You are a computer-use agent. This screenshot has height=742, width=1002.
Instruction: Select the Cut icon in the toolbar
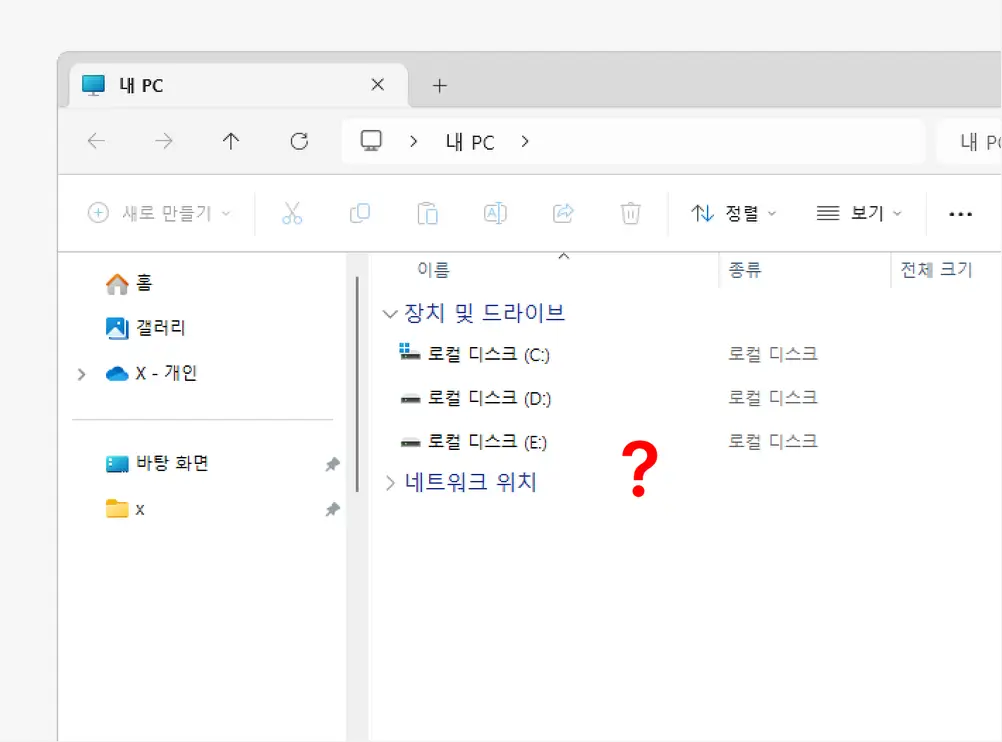click(292, 213)
